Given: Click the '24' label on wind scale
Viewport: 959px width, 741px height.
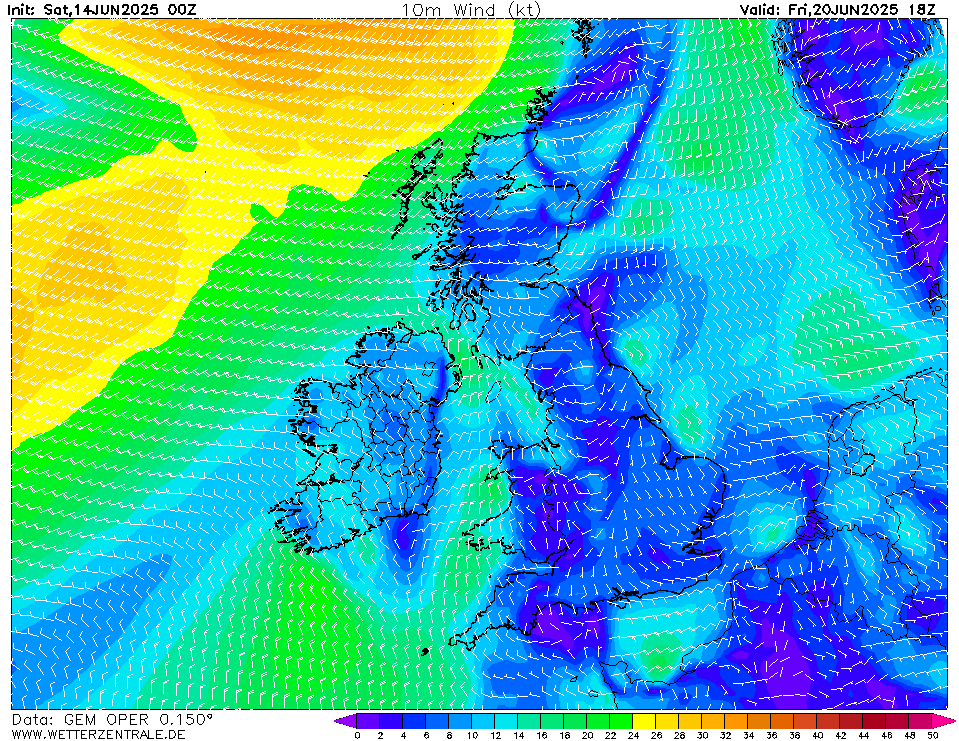Looking at the screenshot, I should (x=633, y=735).
